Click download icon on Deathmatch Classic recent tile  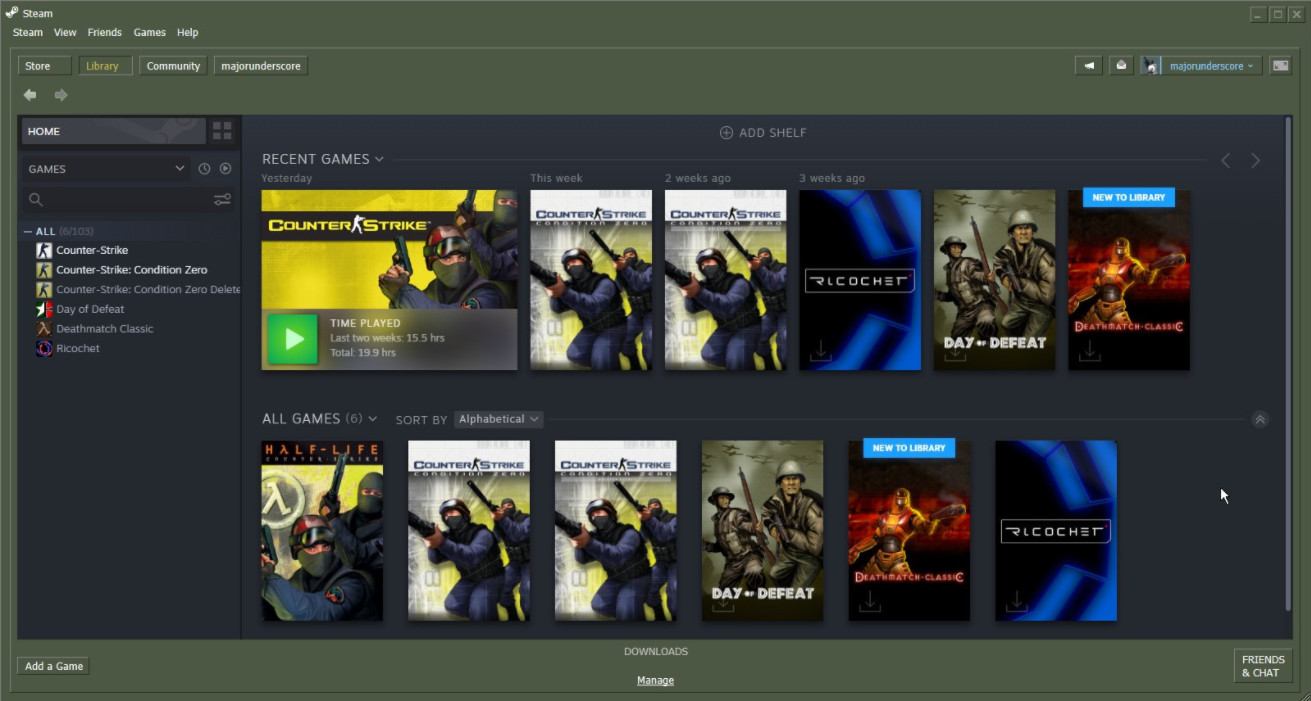pyautogui.click(x=1089, y=351)
